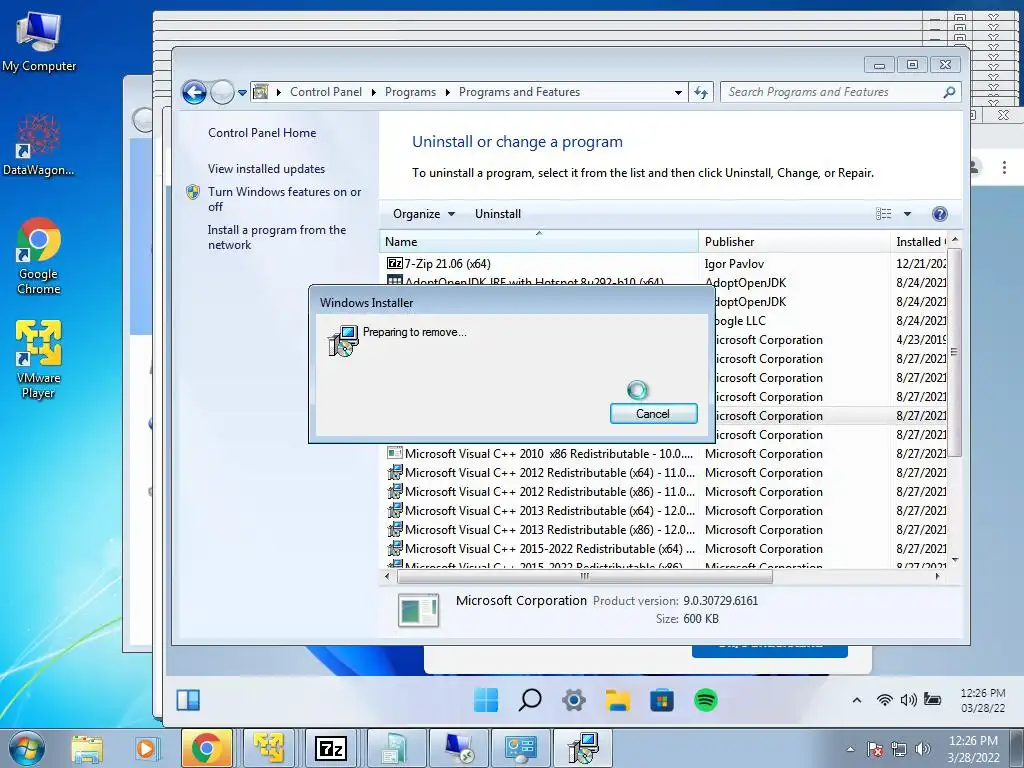The height and width of the screenshot is (768, 1024).
Task: Expand Windows 11 tray overflow chevron
Action: 857,700
